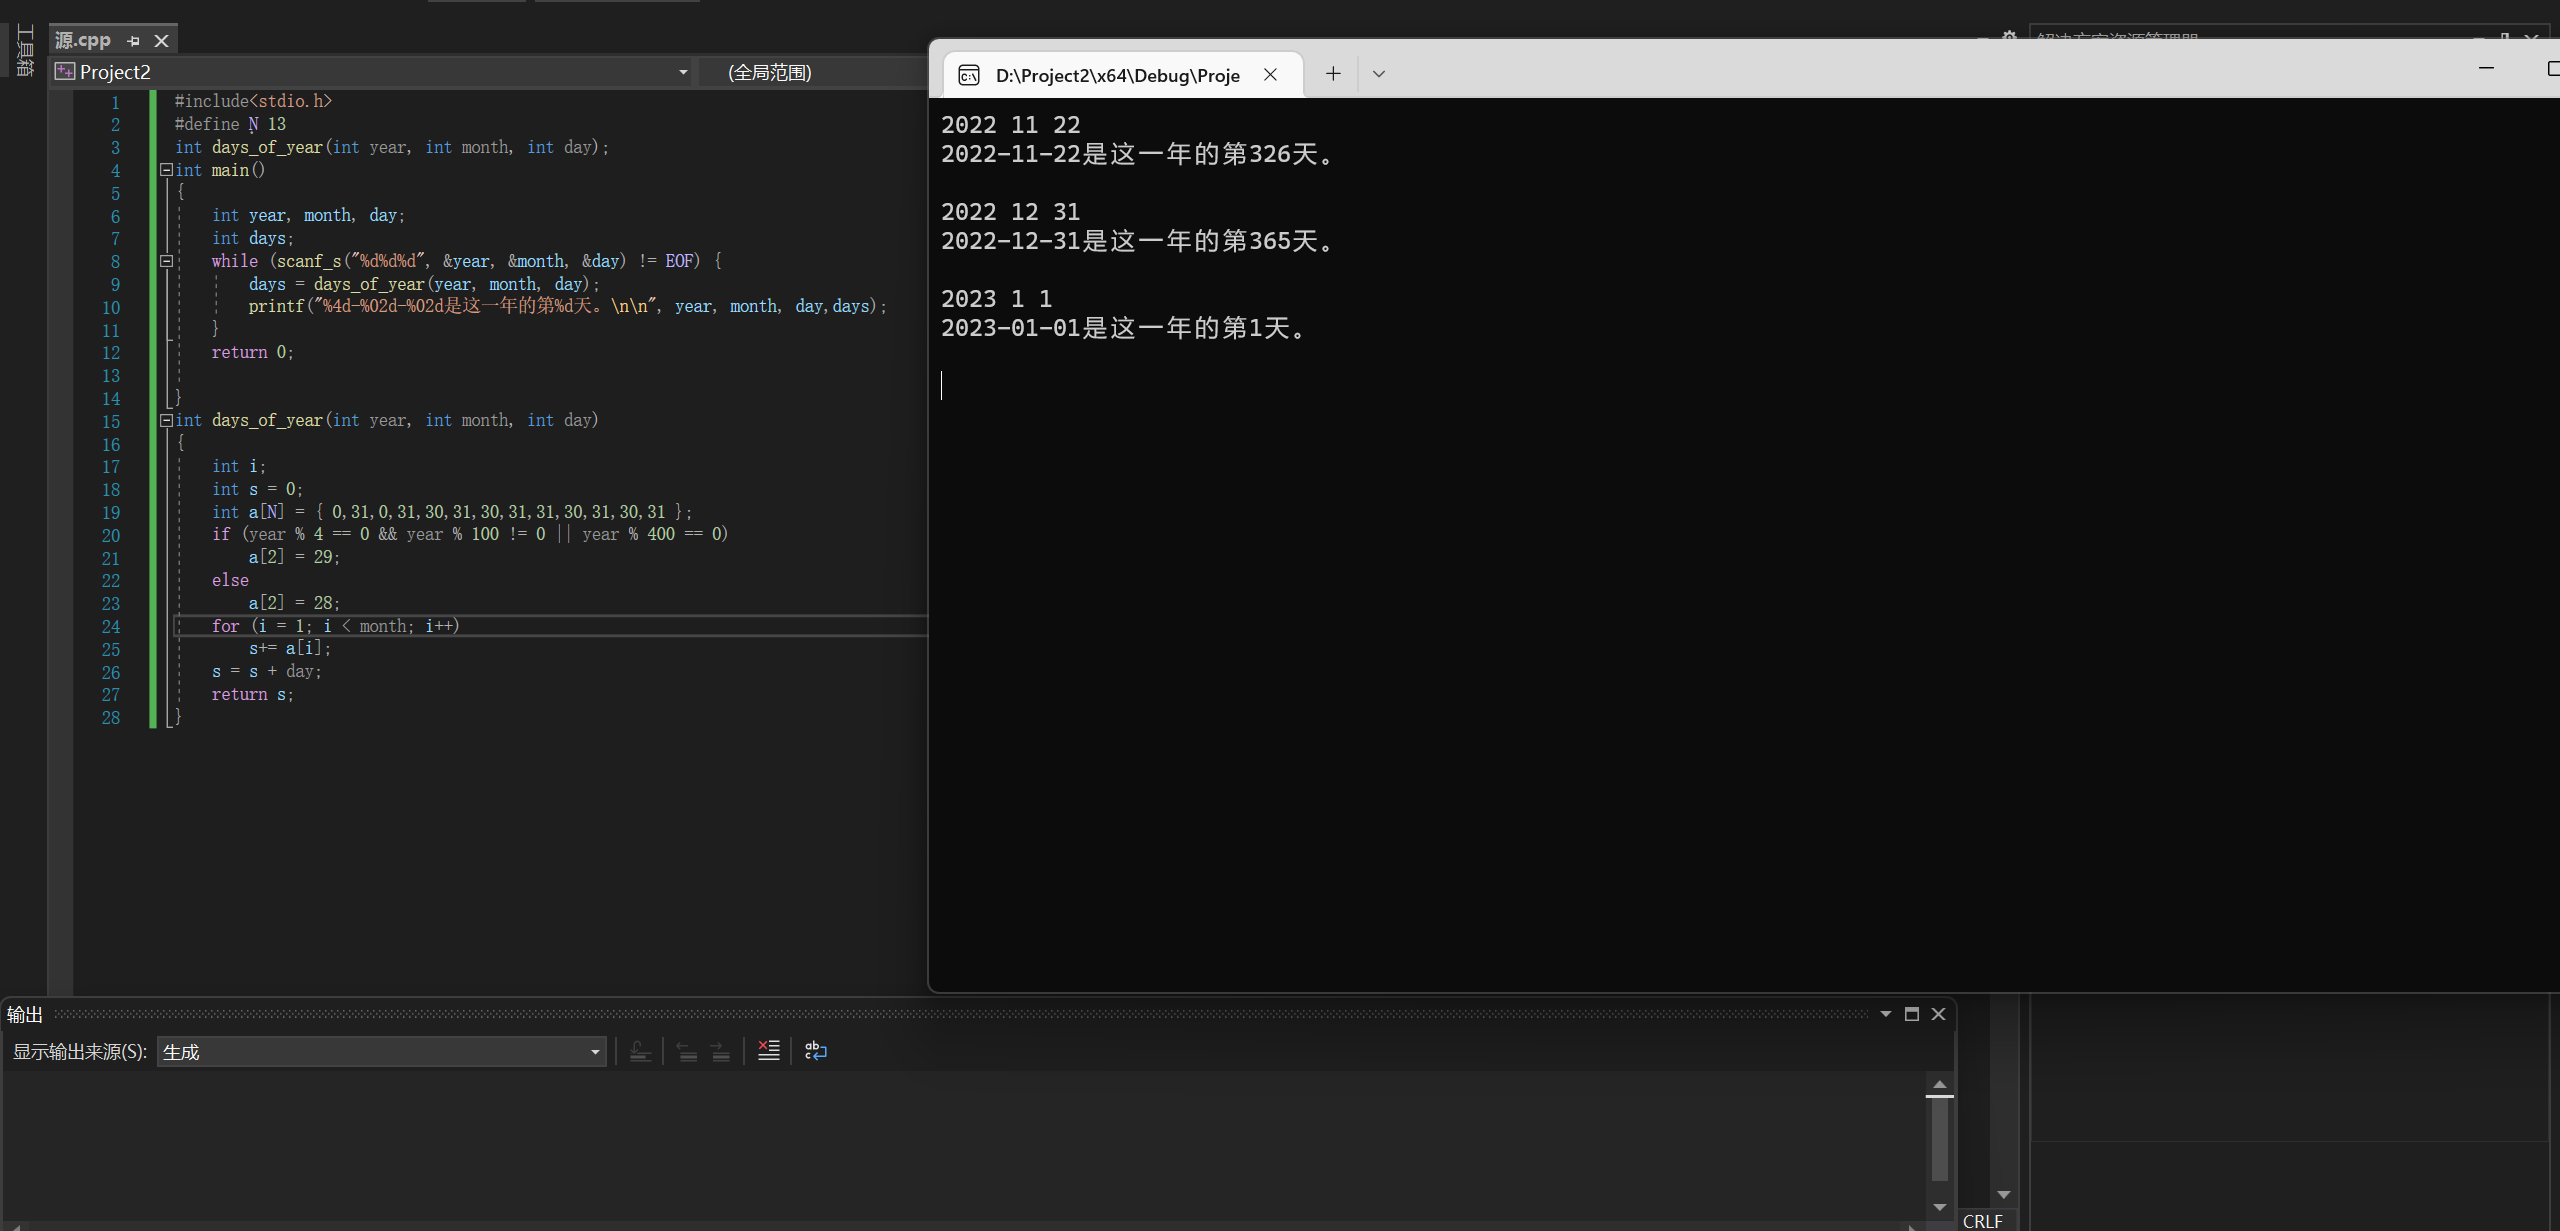Close the D:\Project2 console tab
This screenshot has height=1231, width=2560.
(1270, 75)
